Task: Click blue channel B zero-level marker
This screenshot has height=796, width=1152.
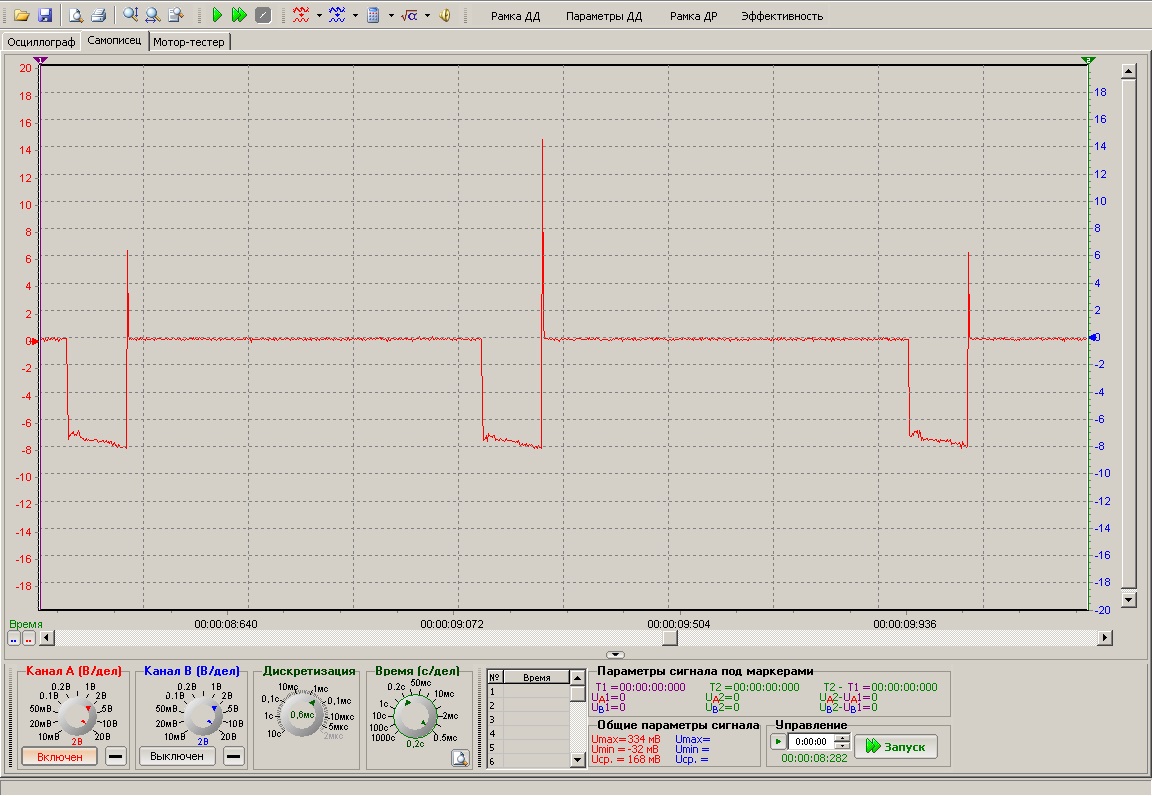Action: [1093, 337]
